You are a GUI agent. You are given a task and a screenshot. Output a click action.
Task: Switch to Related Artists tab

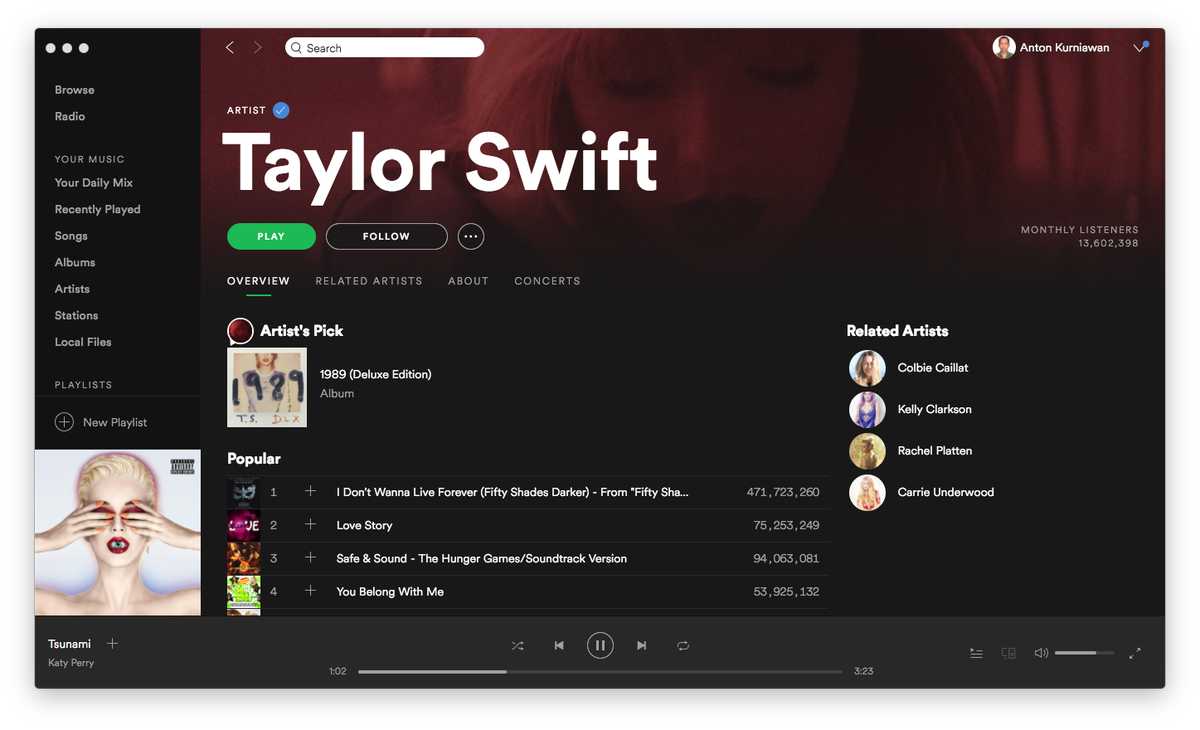point(369,281)
